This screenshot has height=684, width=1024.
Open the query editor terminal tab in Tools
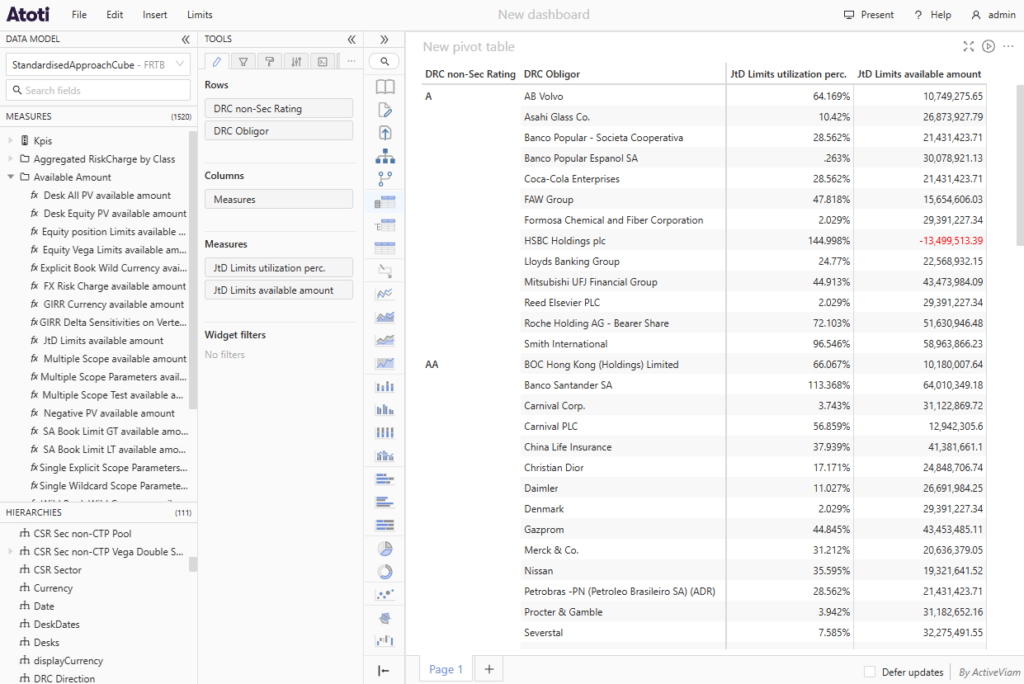click(x=323, y=61)
